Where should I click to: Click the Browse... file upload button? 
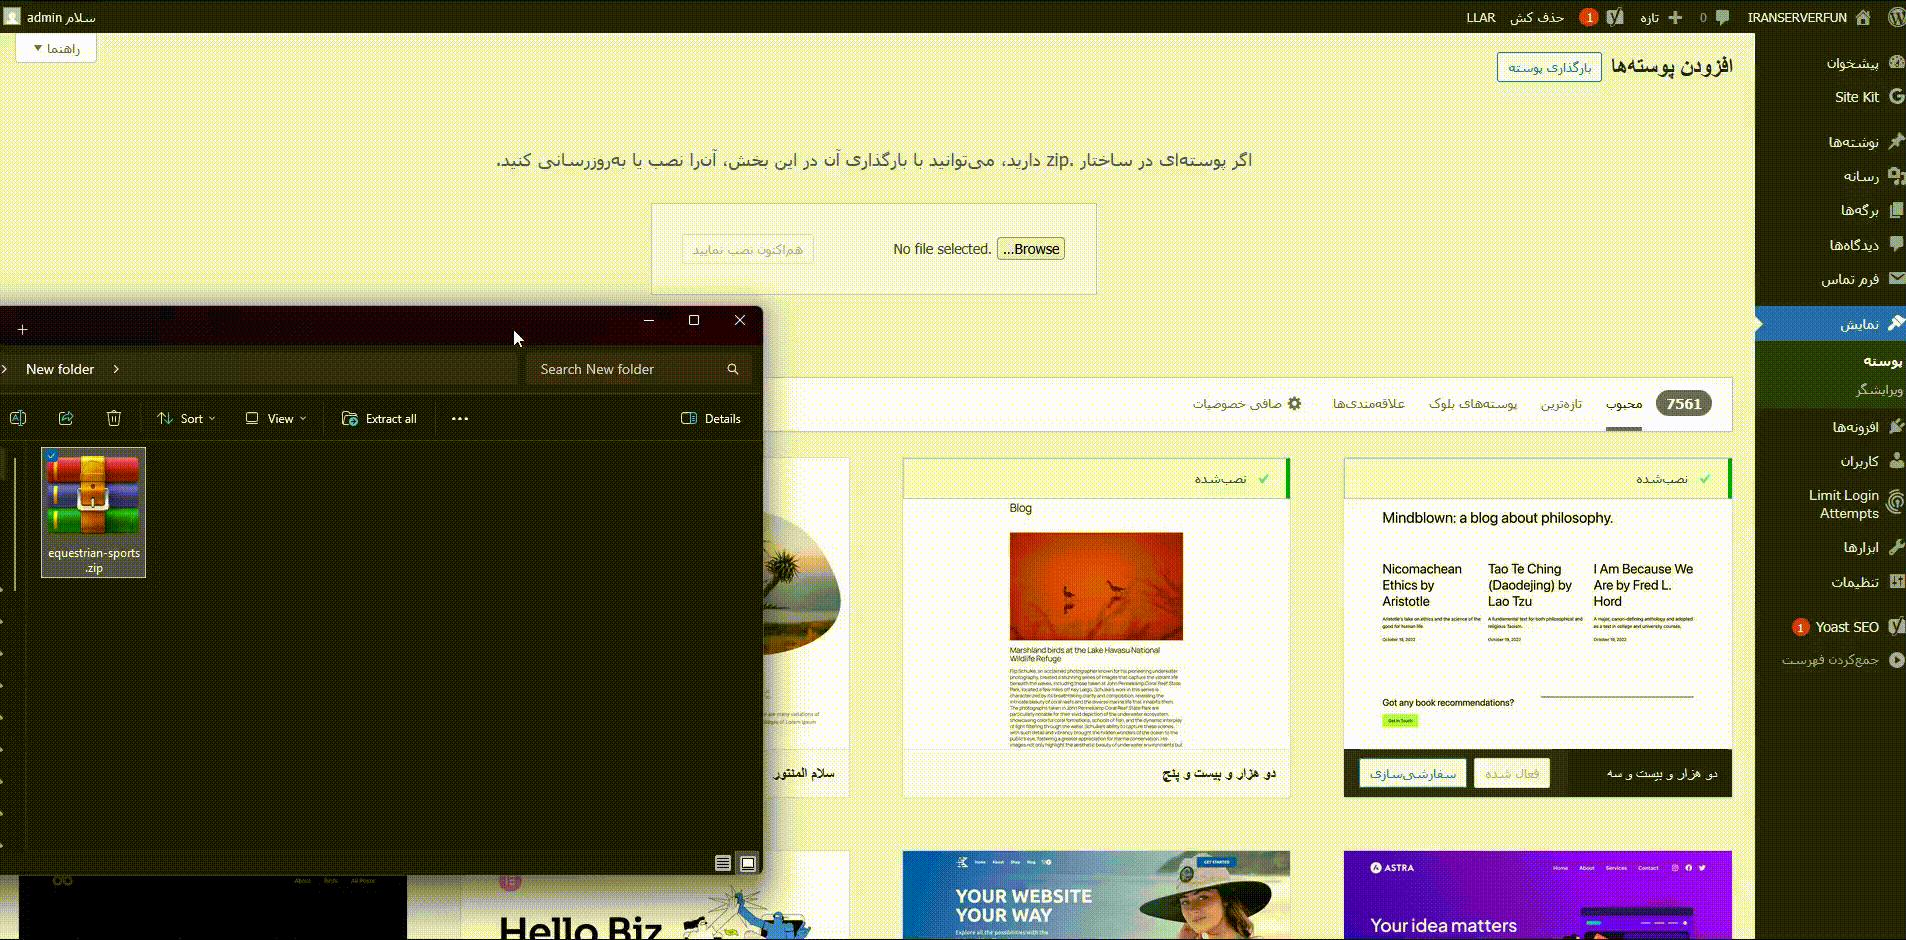[x=1029, y=248]
